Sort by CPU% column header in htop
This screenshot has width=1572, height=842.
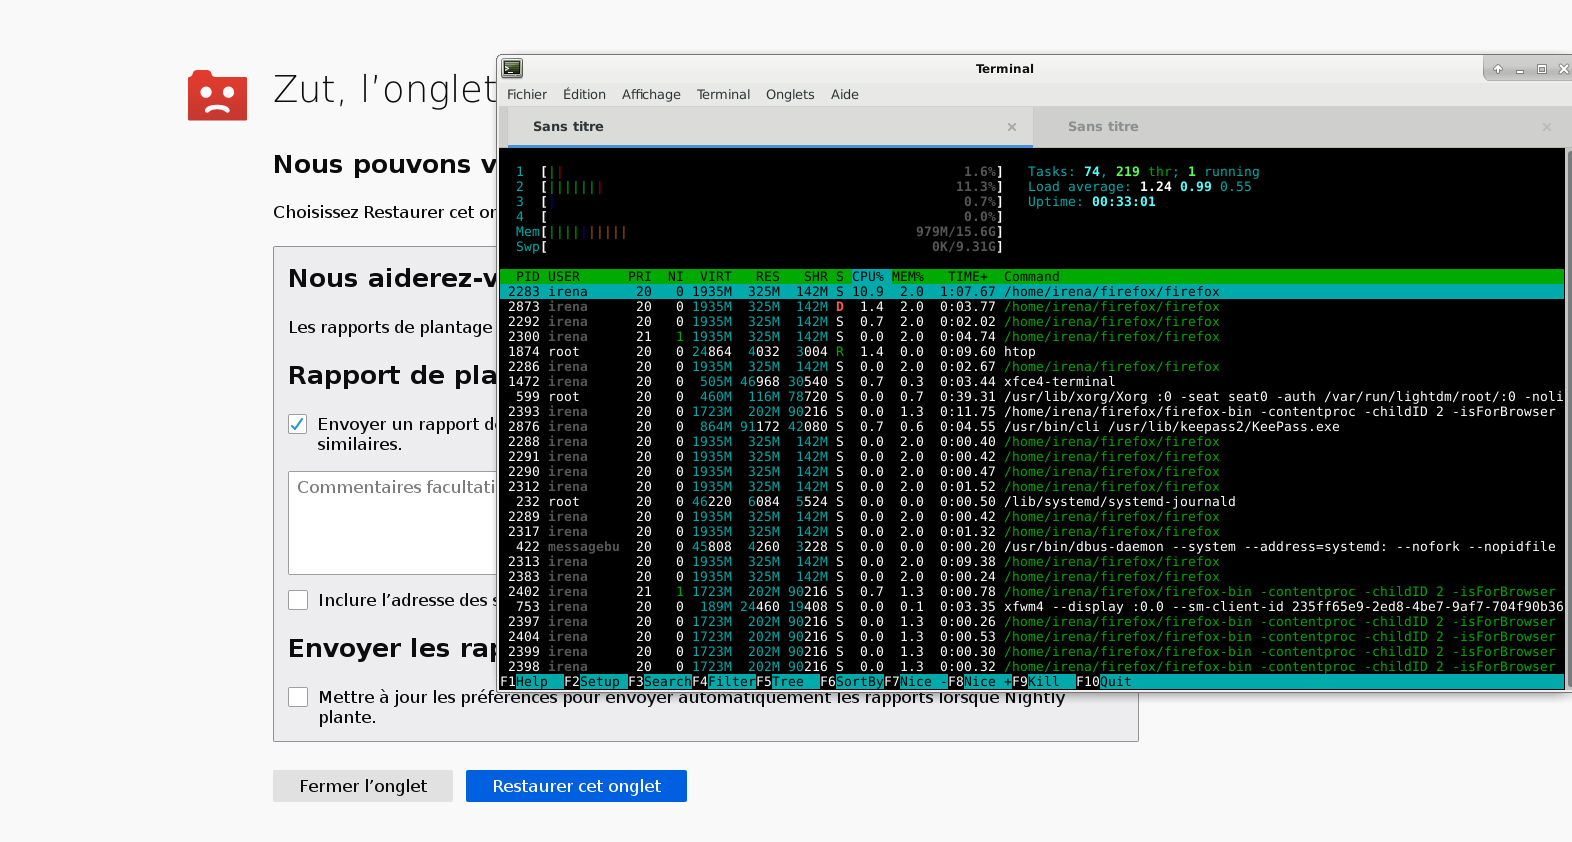coord(868,277)
